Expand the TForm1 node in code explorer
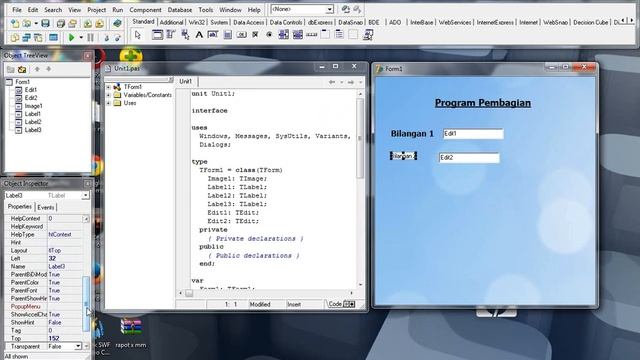The width and height of the screenshot is (640, 360). pos(109,87)
